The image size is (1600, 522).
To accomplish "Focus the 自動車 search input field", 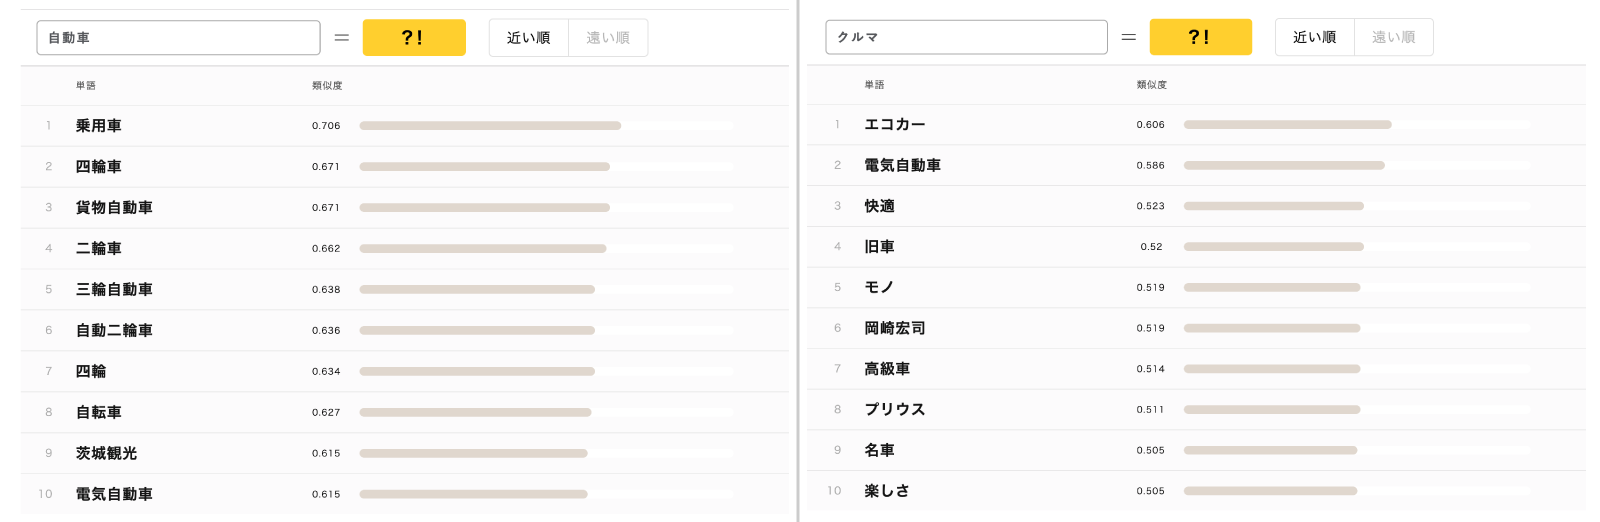I will [179, 38].
